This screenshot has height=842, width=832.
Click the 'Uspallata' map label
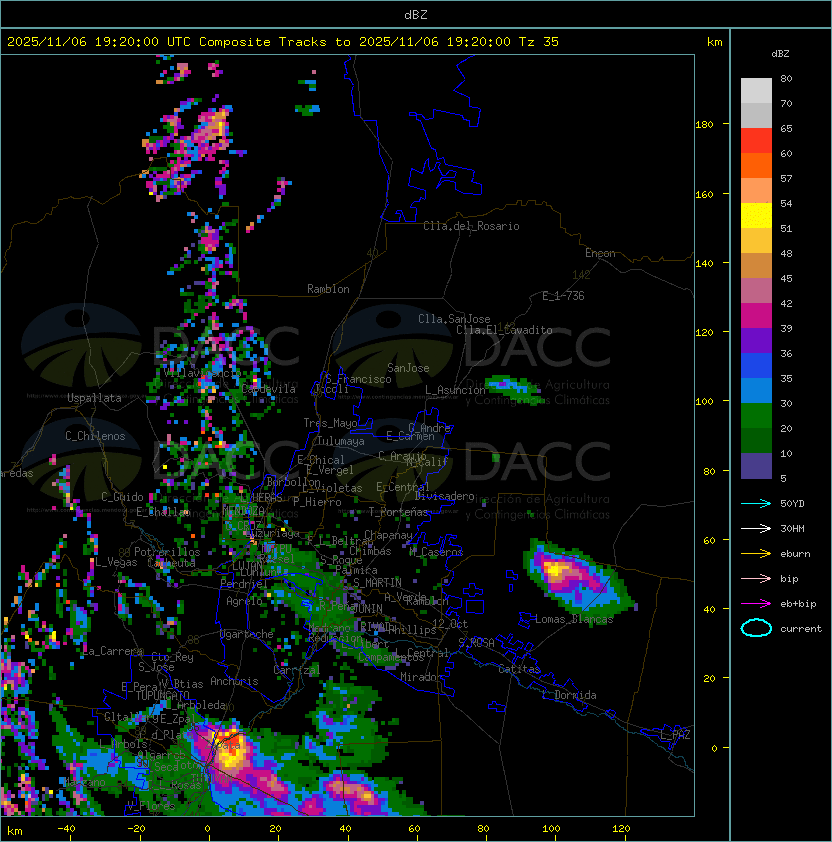point(94,398)
